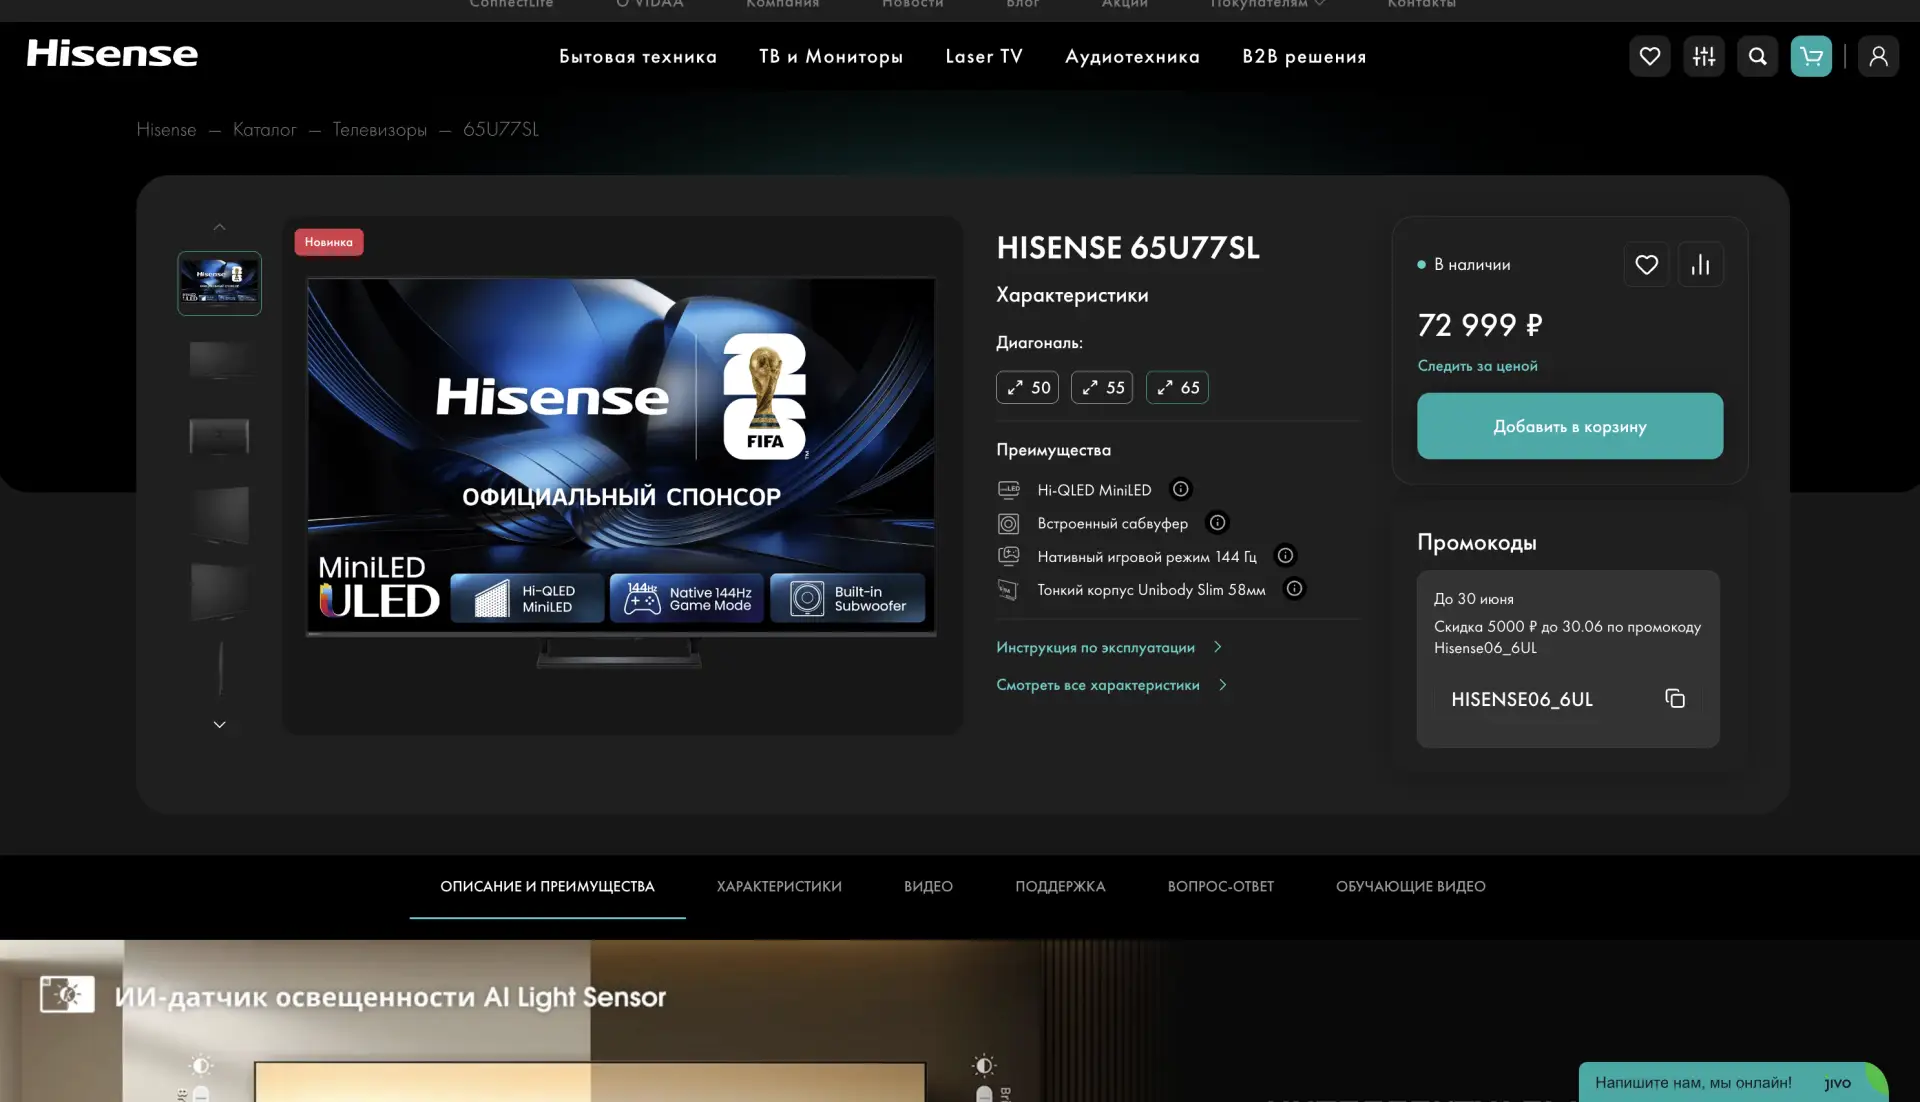Select the fifth product thumbnail
1920x1102 pixels.
(x=219, y=592)
